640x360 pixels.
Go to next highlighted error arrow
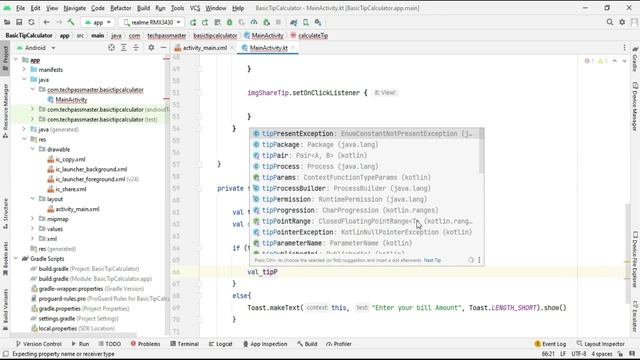click(x=624, y=61)
